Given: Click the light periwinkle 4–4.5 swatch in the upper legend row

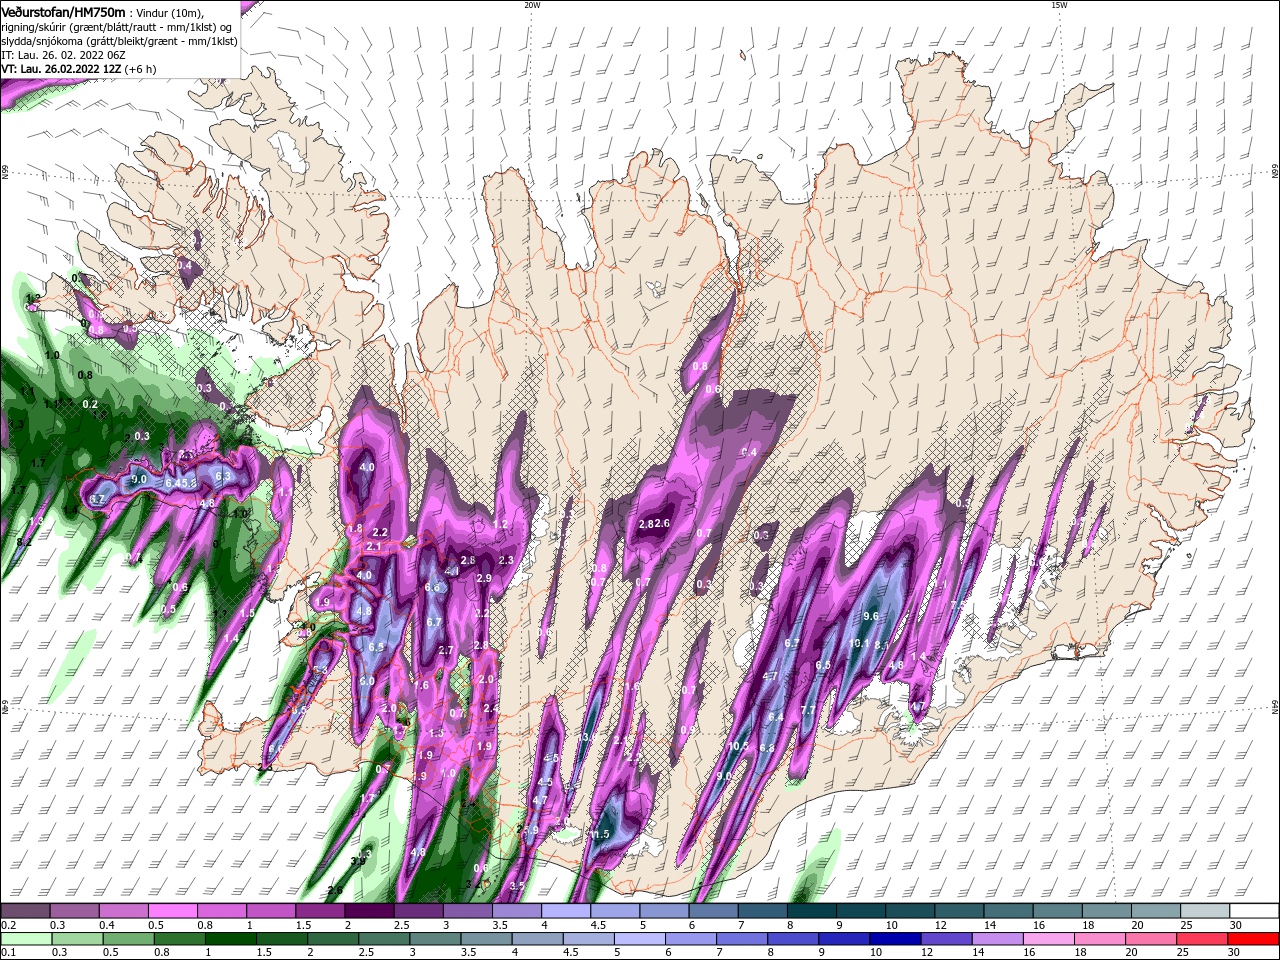Looking at the screenshot, I should click(x=566, y=912).
